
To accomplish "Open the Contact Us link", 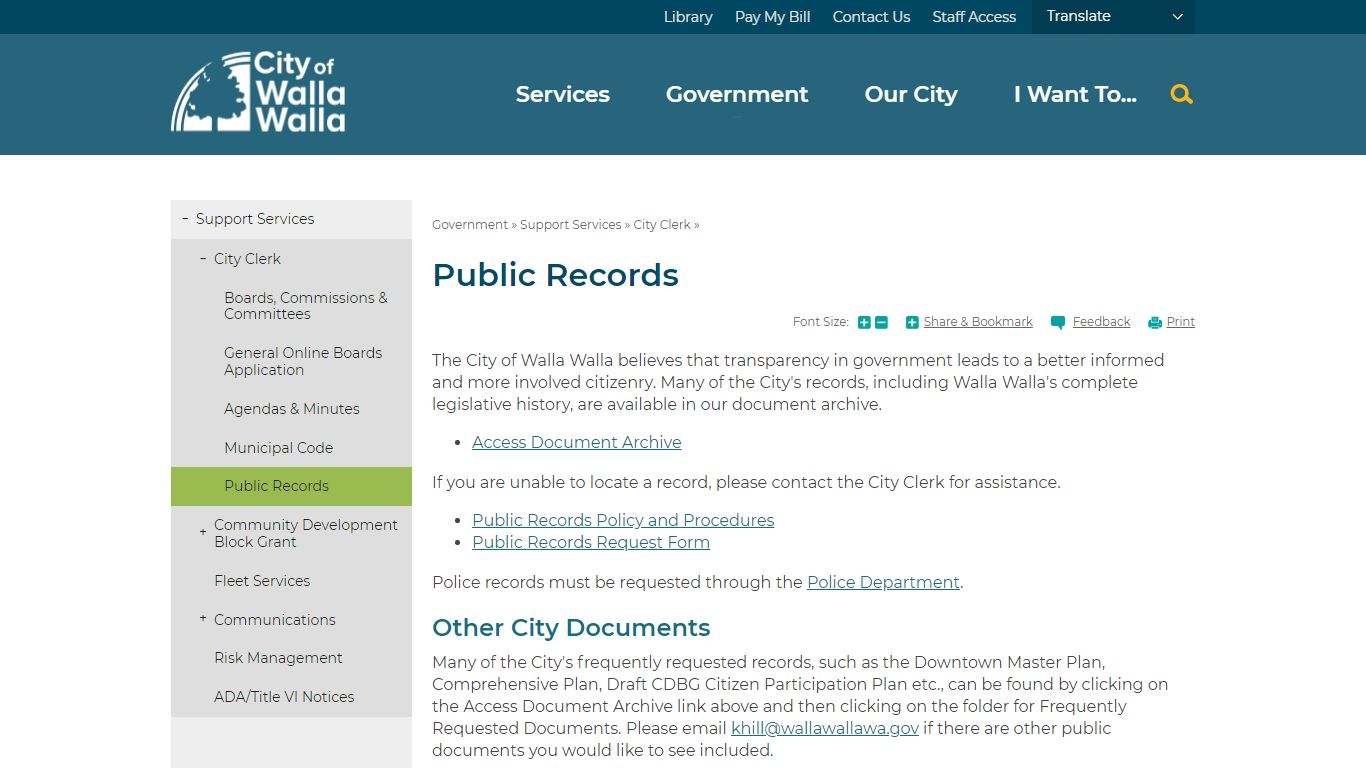I will [871, 17].
